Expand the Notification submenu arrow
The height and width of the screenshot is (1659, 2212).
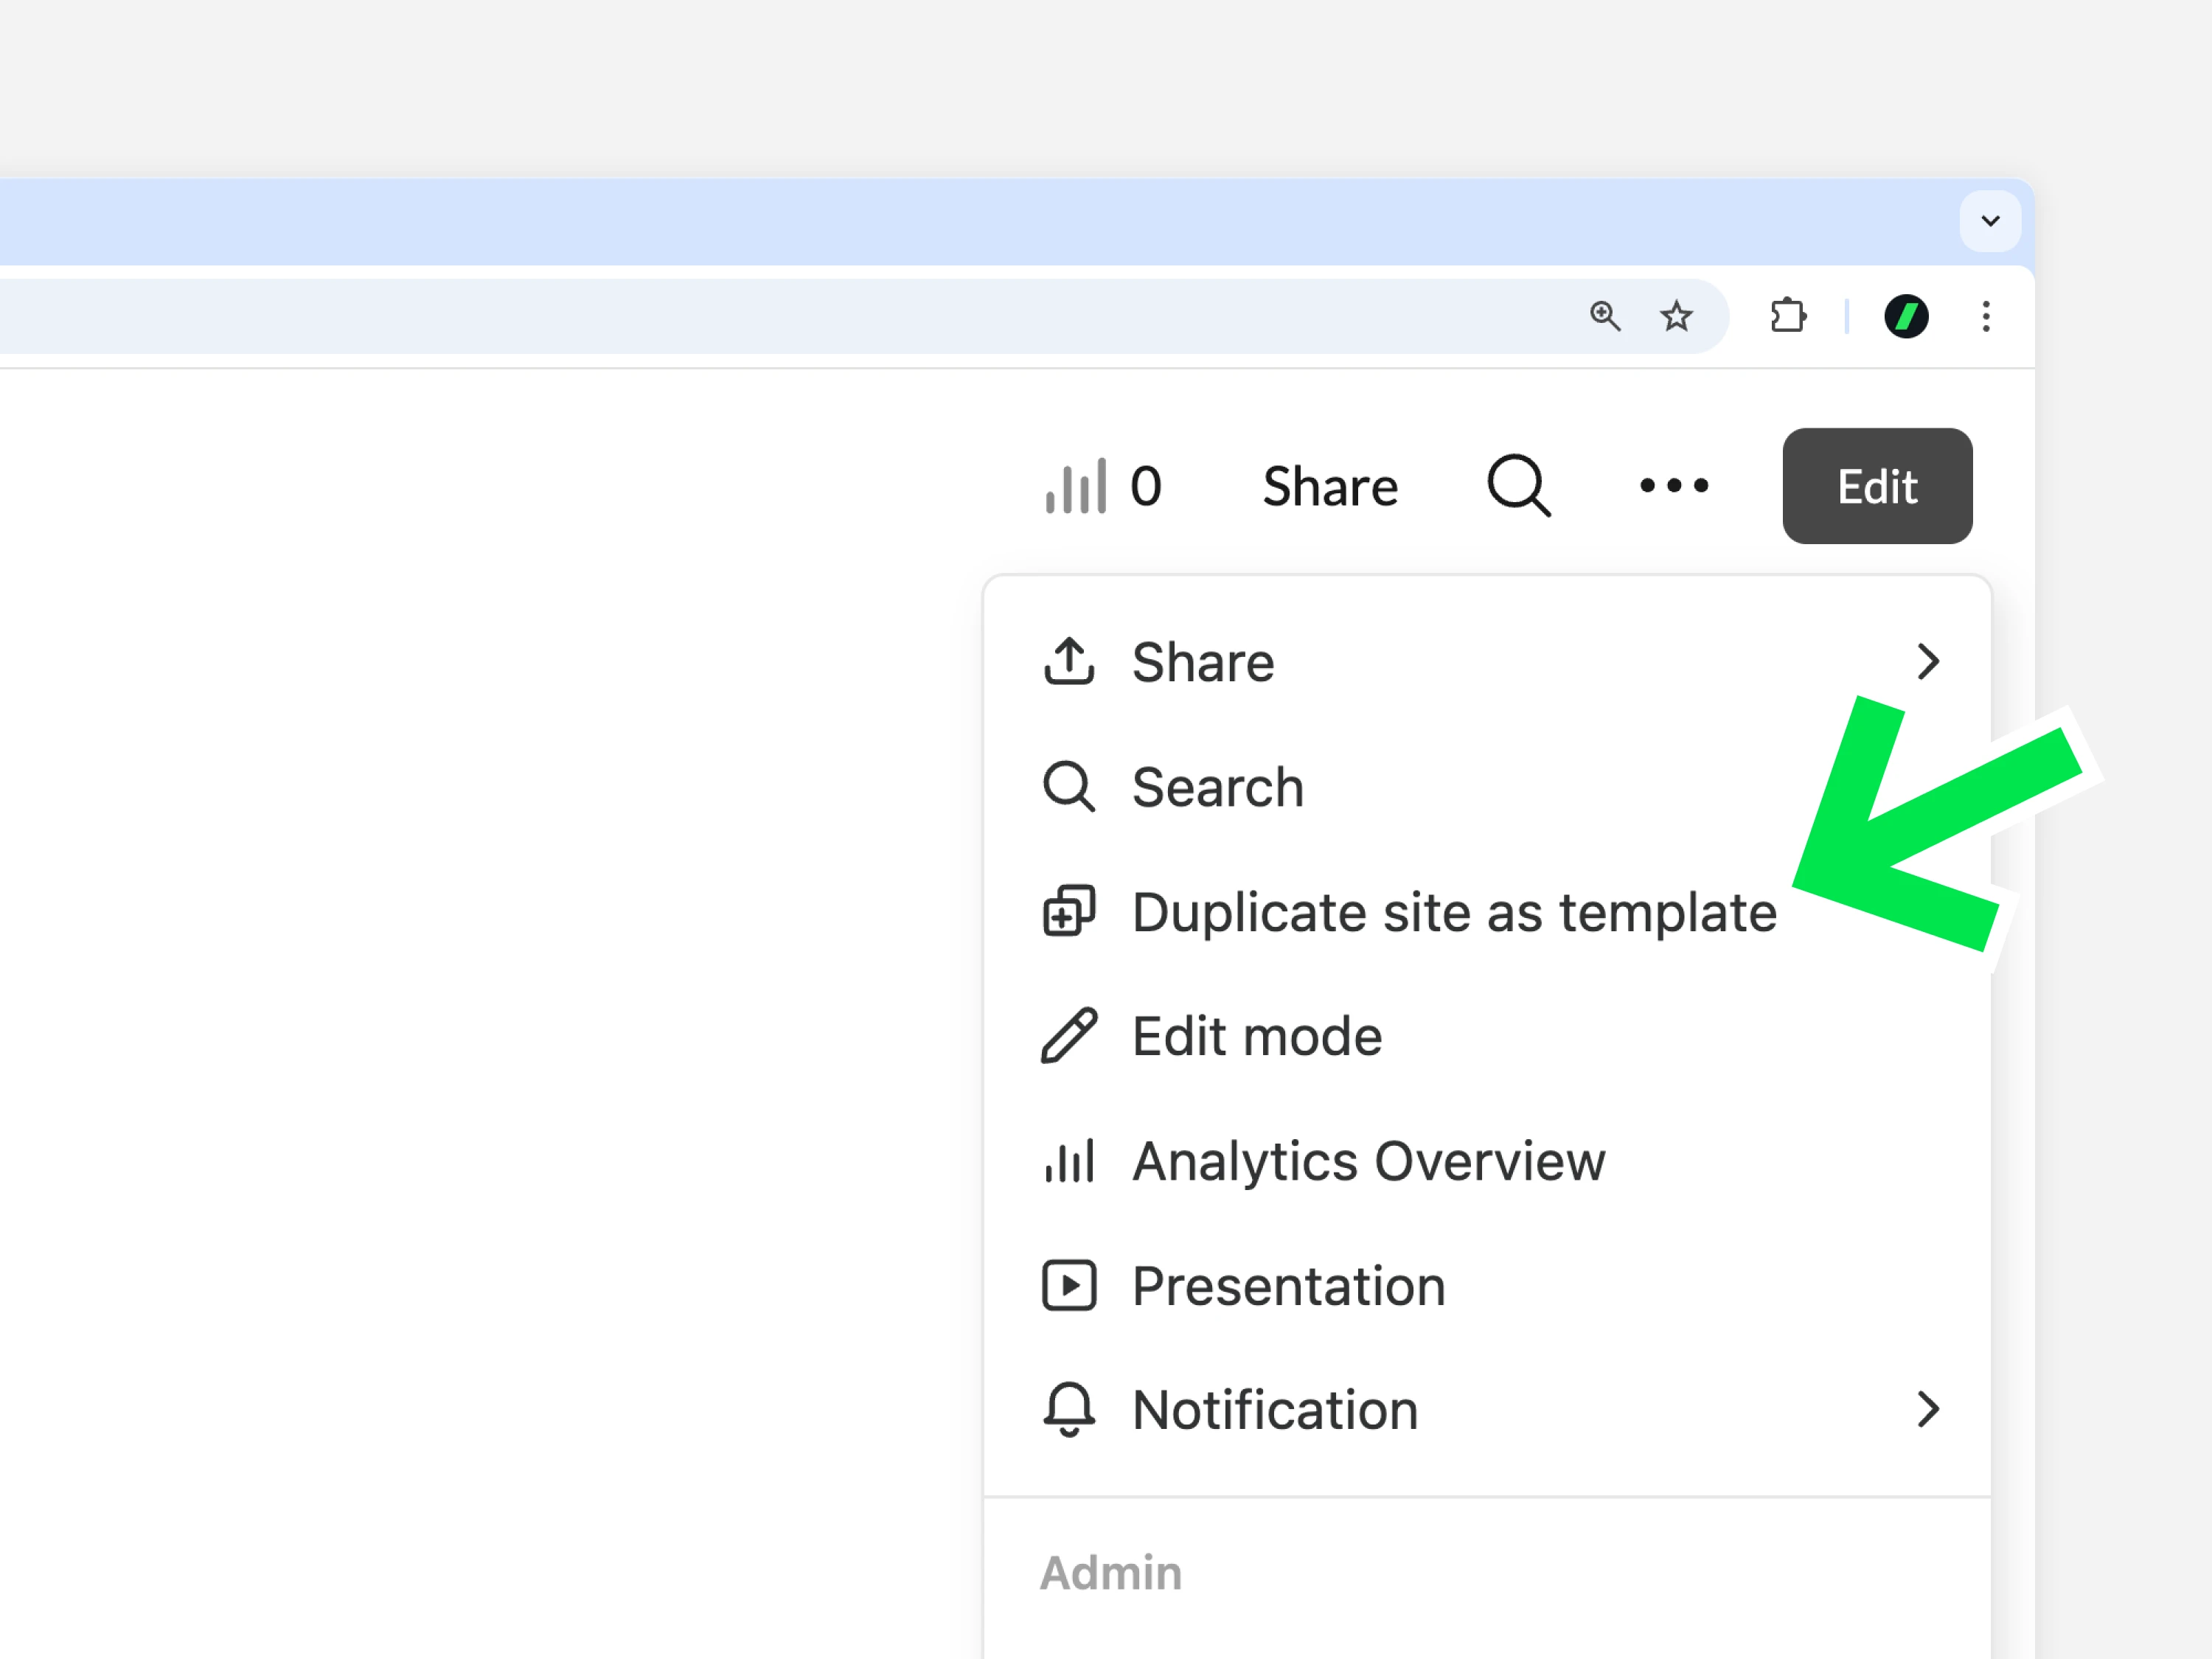pyautogui.click(x=1928, y=1410)
